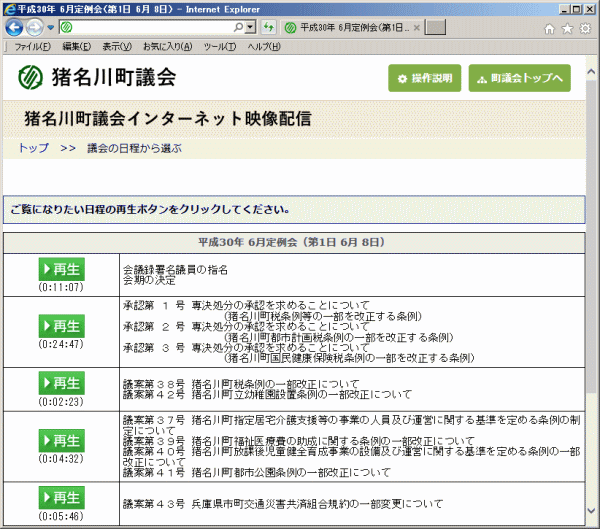This screenshot has height=529, width=600.
Task: Open the browser Home icon
Action: 548,28
